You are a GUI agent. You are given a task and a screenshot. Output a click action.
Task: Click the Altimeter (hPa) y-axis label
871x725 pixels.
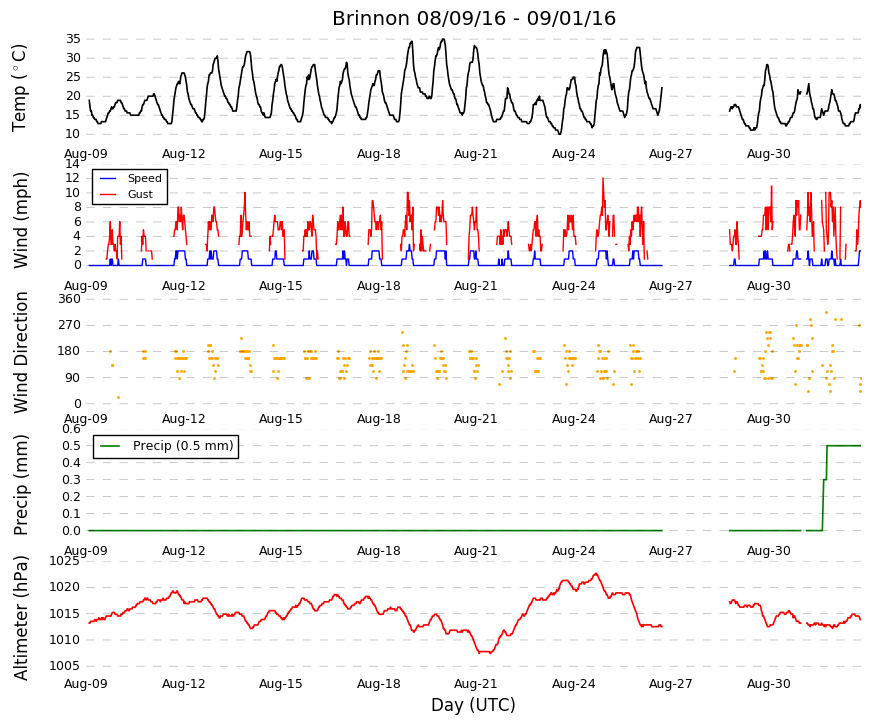click(x=20, y=618)
